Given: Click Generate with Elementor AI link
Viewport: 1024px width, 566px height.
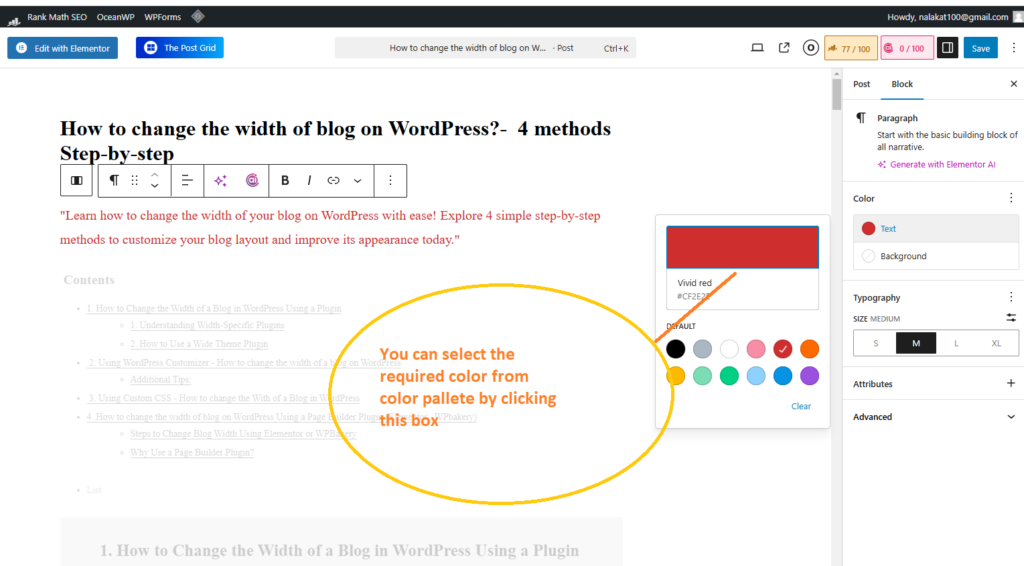Looking at the screenshot, I should point(936,165).
